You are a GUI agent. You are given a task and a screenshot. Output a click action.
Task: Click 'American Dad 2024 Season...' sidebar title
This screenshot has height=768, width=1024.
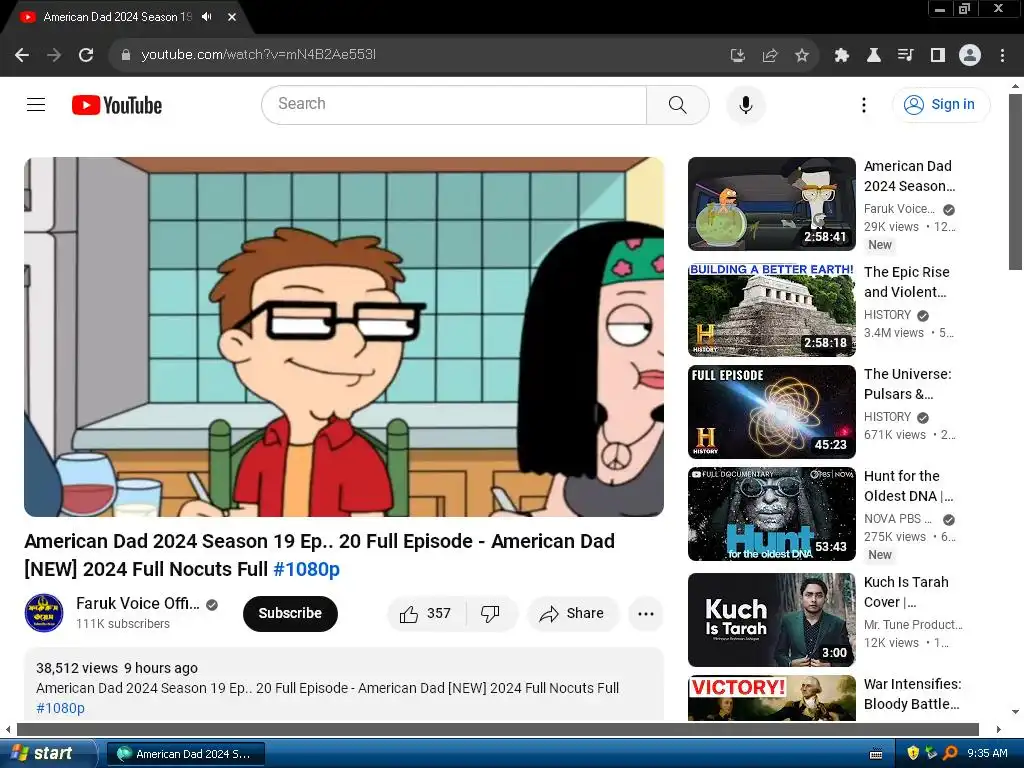[x=909, y=176]
